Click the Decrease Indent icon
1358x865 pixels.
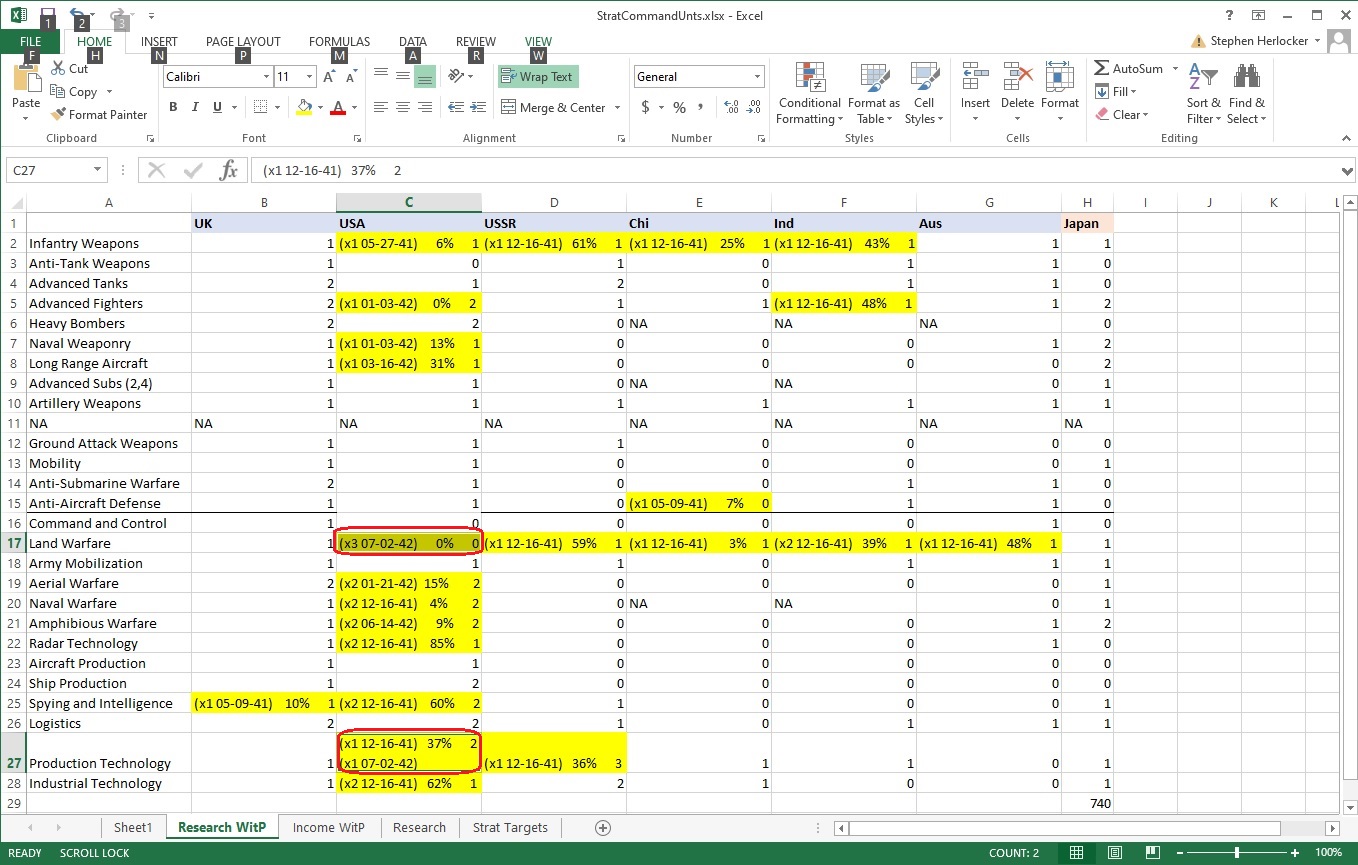(455, 107)
